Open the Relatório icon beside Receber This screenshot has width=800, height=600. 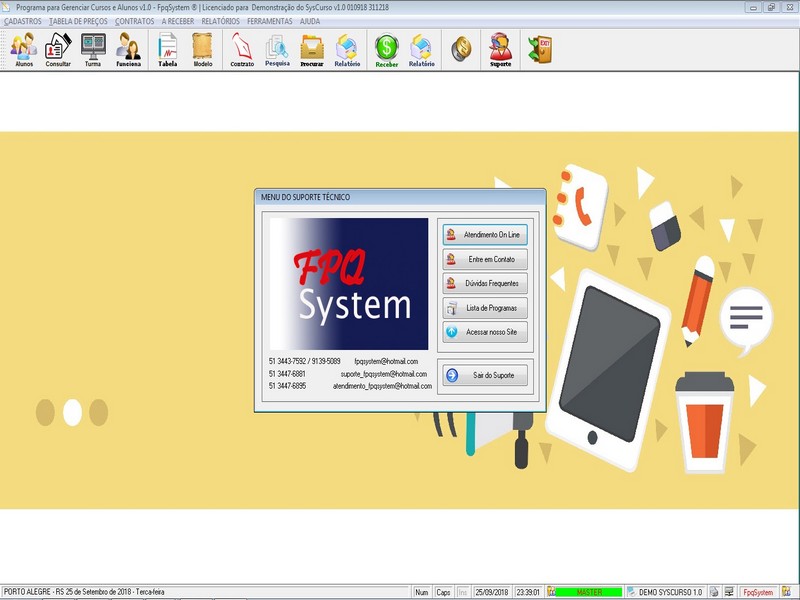(421, 49)
